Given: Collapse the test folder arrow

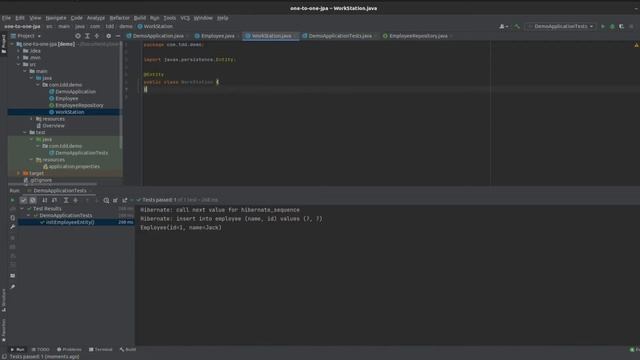Looking at the screenshot, I should pyautogui.click(x=25, y=132).
